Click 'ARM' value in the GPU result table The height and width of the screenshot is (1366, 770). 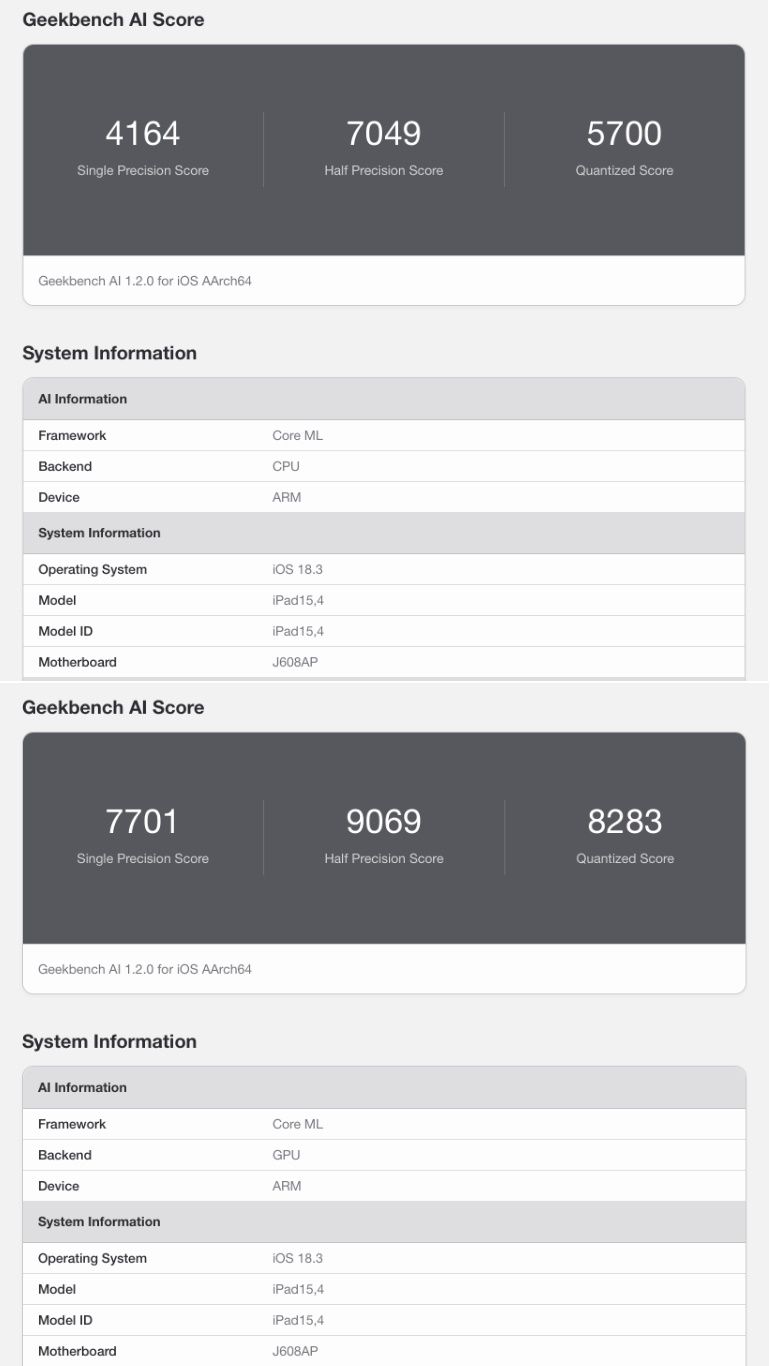(x=286, y=1186)
